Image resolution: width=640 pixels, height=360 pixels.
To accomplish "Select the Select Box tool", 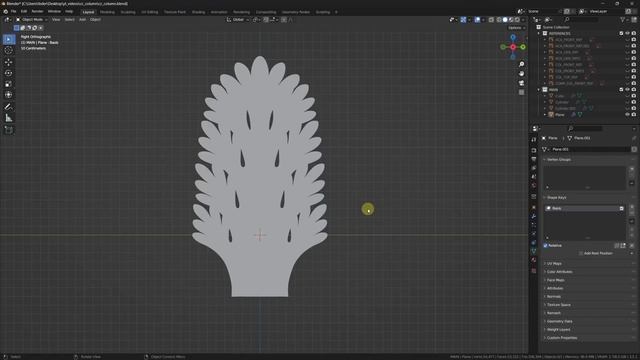I will (9, 39).
